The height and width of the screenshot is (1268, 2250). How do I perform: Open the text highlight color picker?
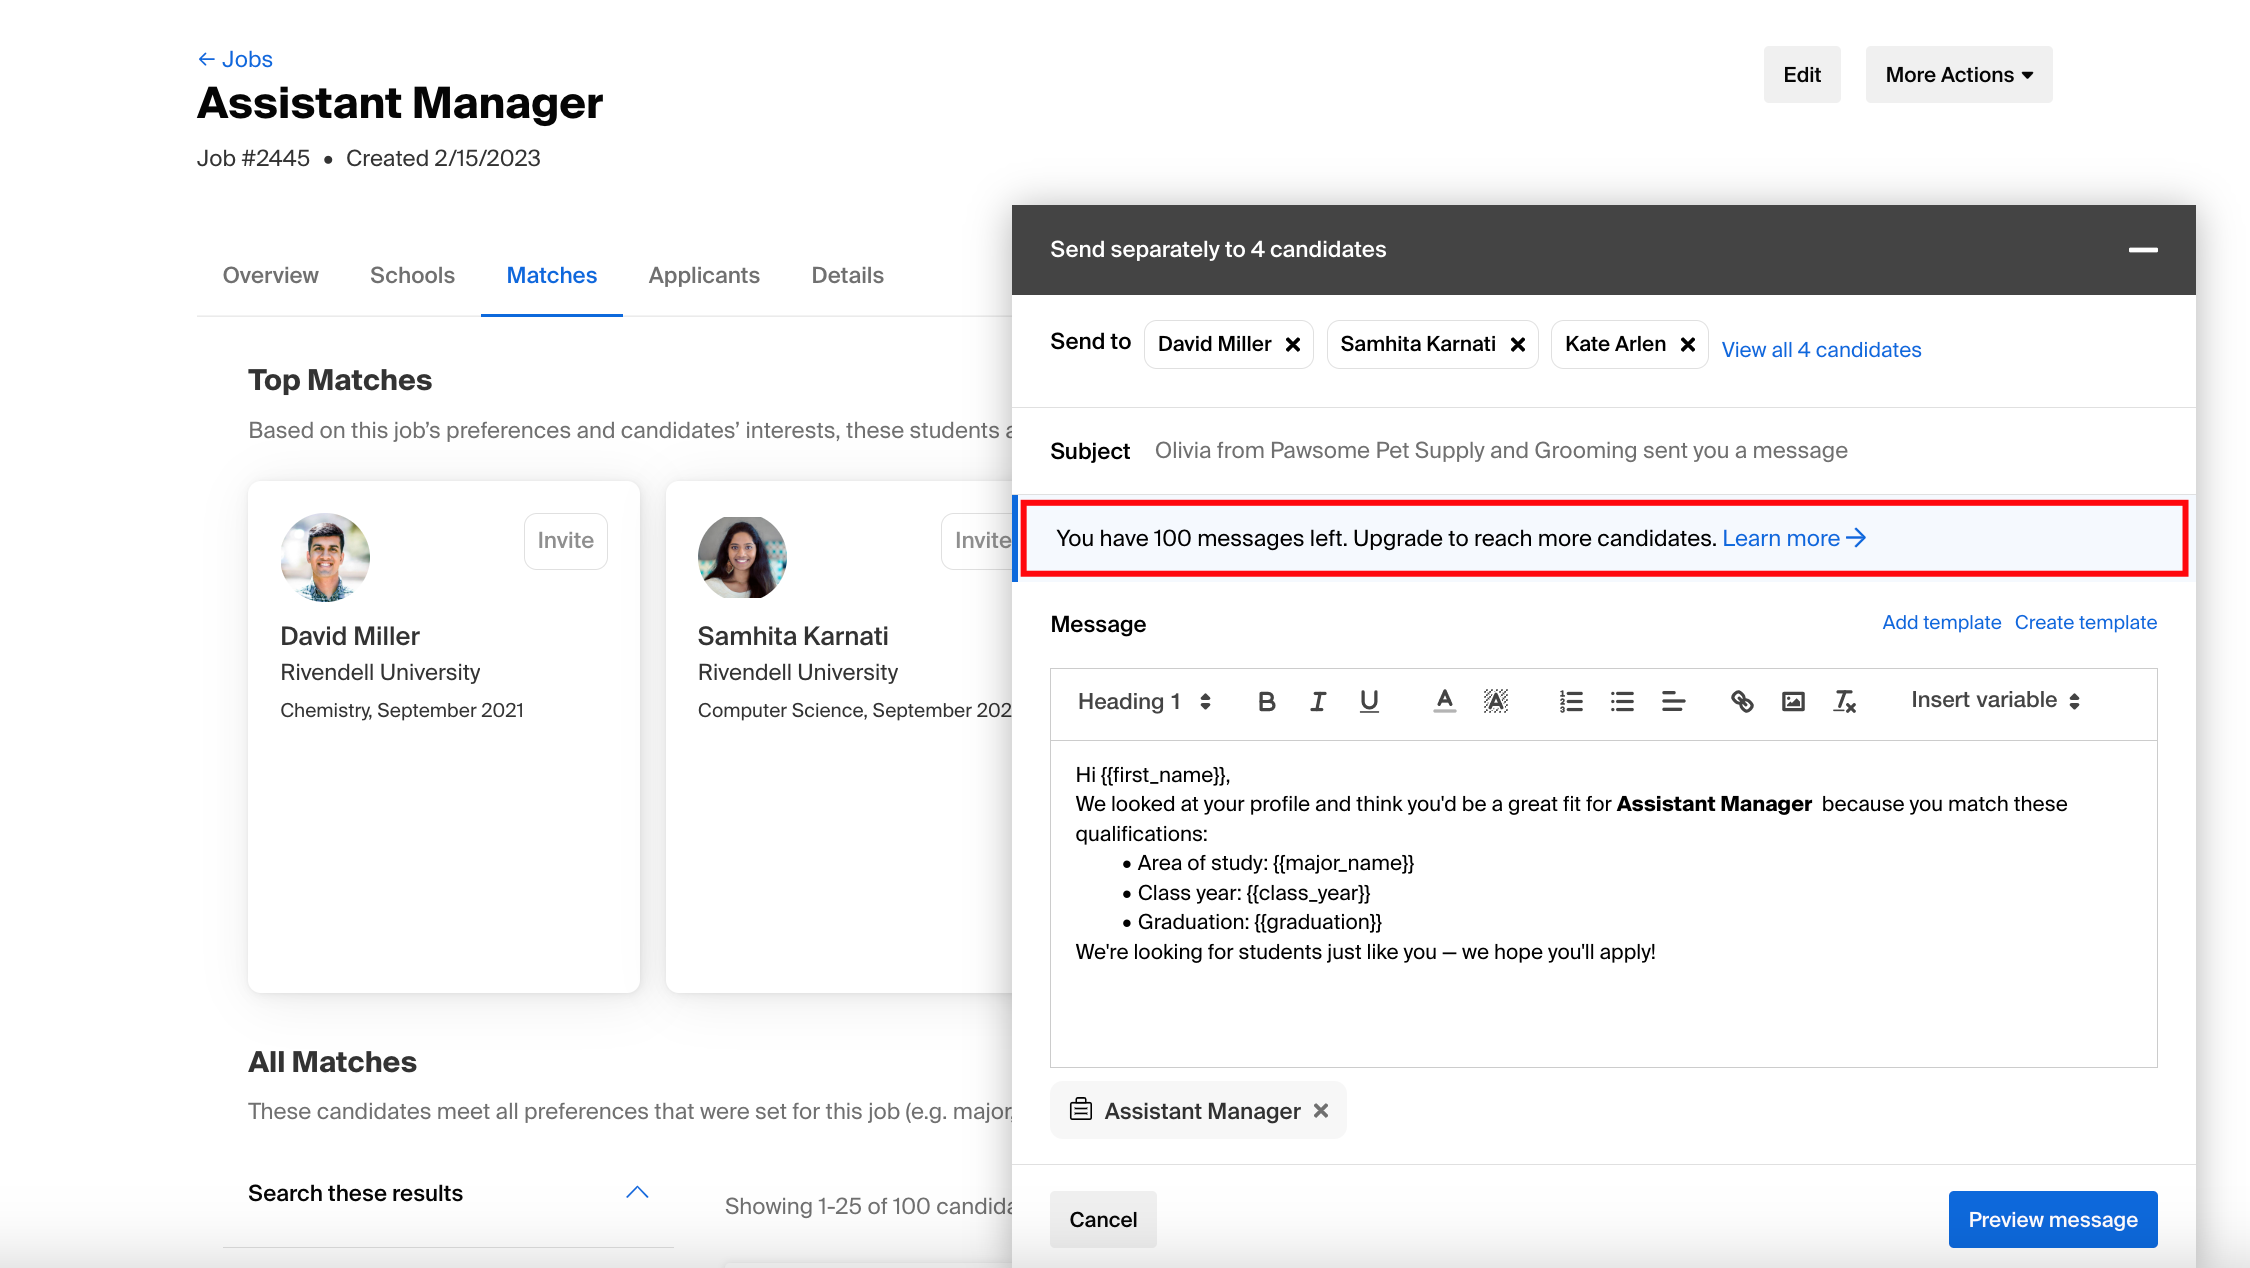click(x=1495, y=702)
